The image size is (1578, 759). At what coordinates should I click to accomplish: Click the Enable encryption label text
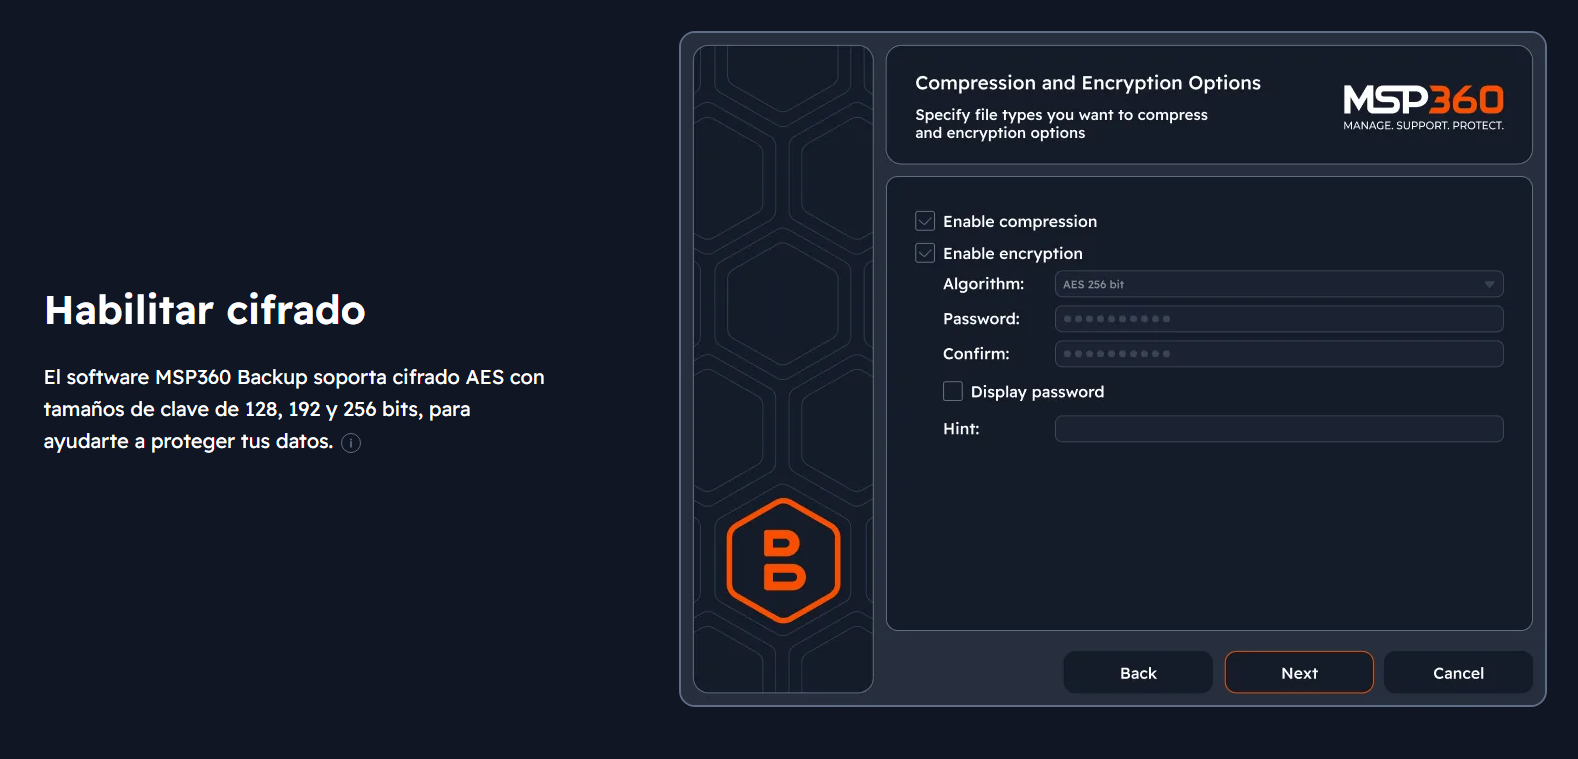[1013, 254]
